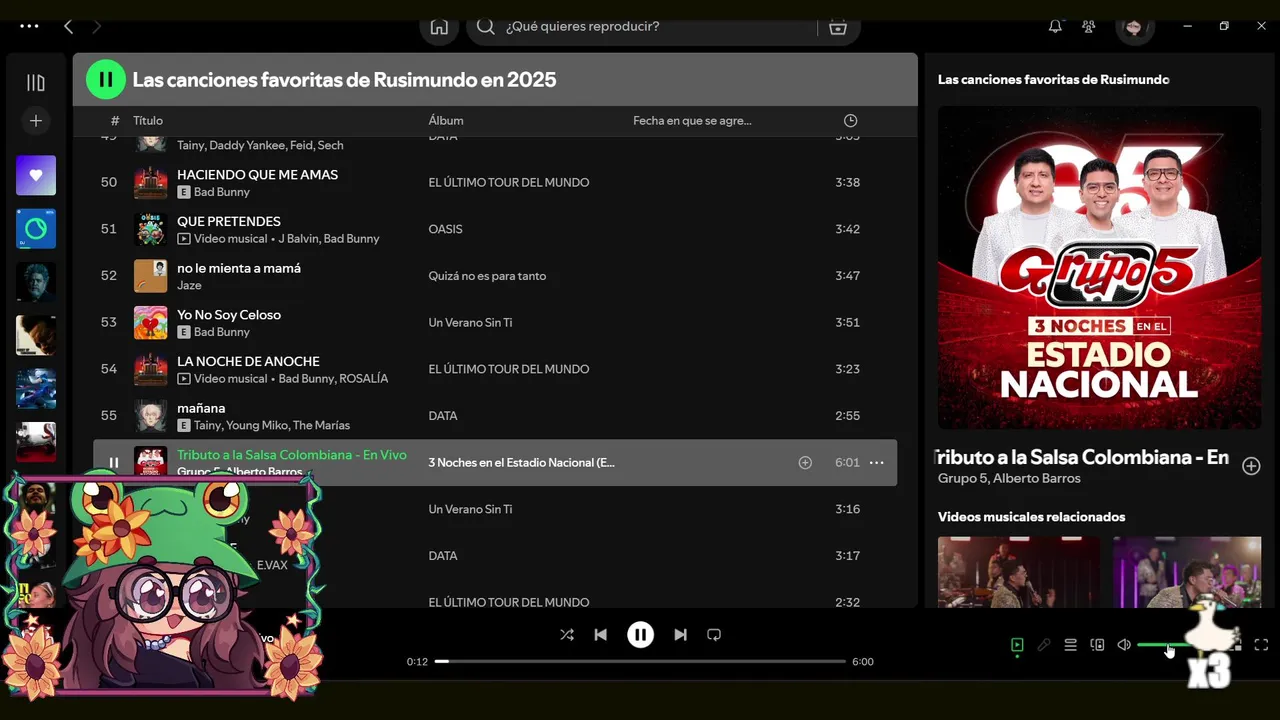
Task: Open the friends activity icon
Action: click(x=1089, y=27)
